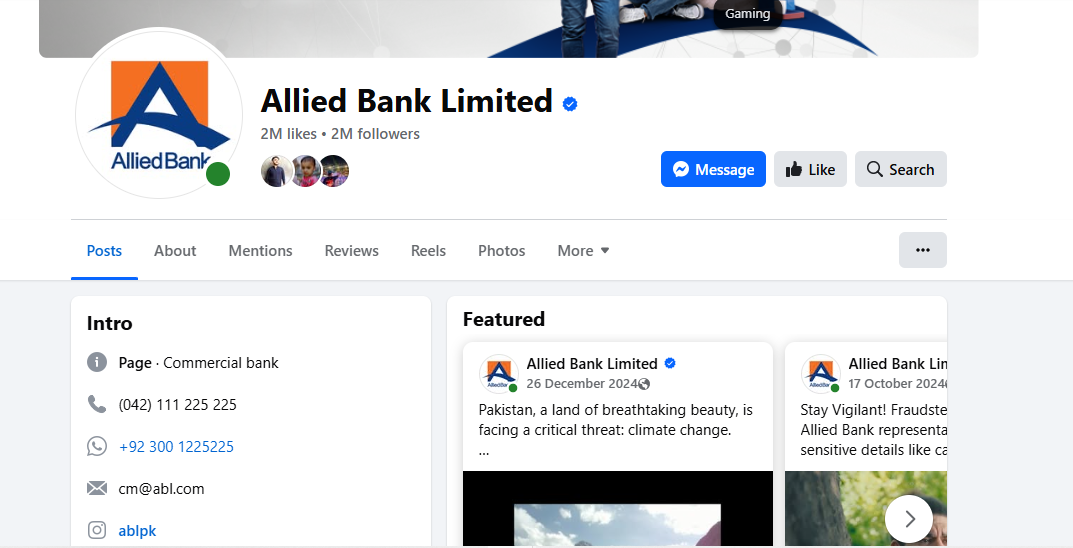The image size is (1073, 548).
Task: Open WhatsApp number +92 300 1225225 link
Action: (176, 447)
